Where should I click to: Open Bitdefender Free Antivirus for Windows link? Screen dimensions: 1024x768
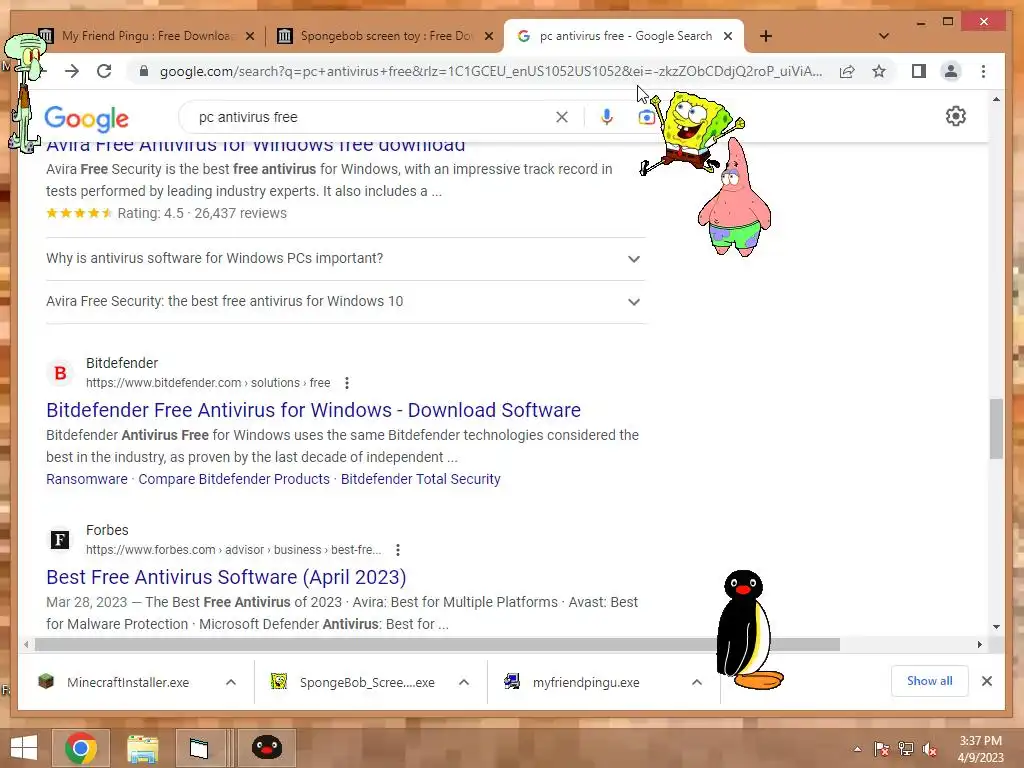[313, 410]
